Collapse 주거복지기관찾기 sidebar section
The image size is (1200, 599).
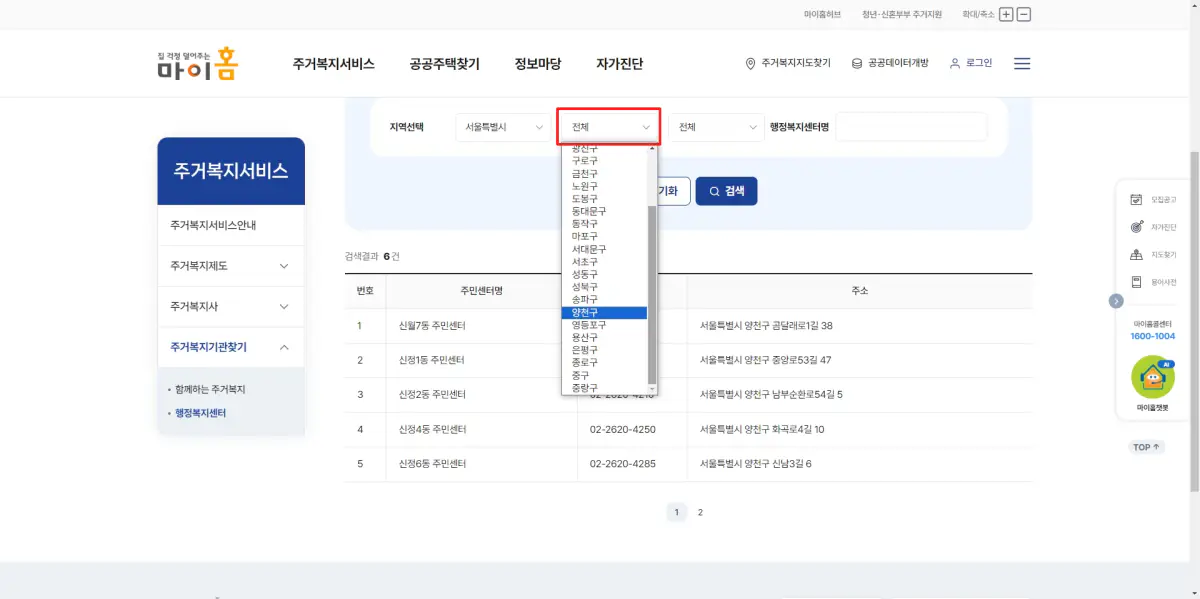[x=231, y=347]
